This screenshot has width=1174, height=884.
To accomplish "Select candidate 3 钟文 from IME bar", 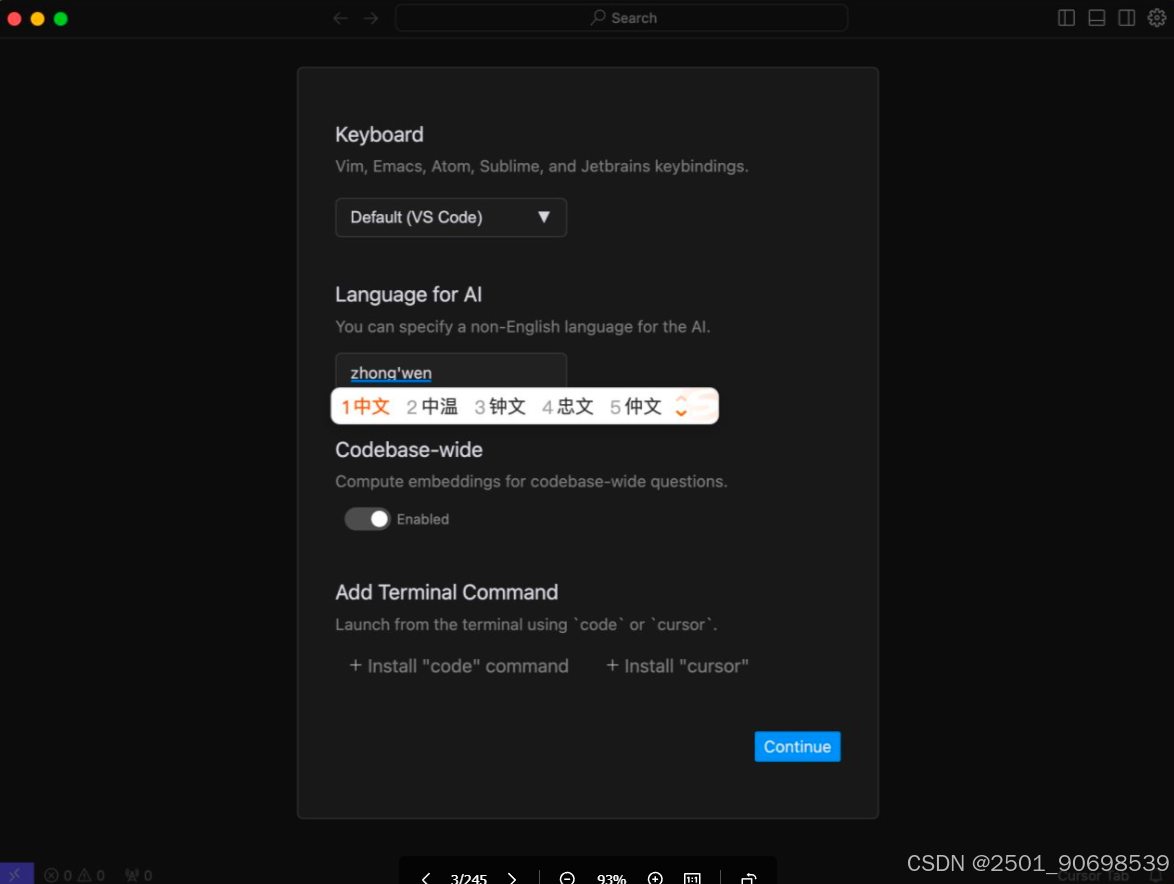I will click(x=499, y=406).
